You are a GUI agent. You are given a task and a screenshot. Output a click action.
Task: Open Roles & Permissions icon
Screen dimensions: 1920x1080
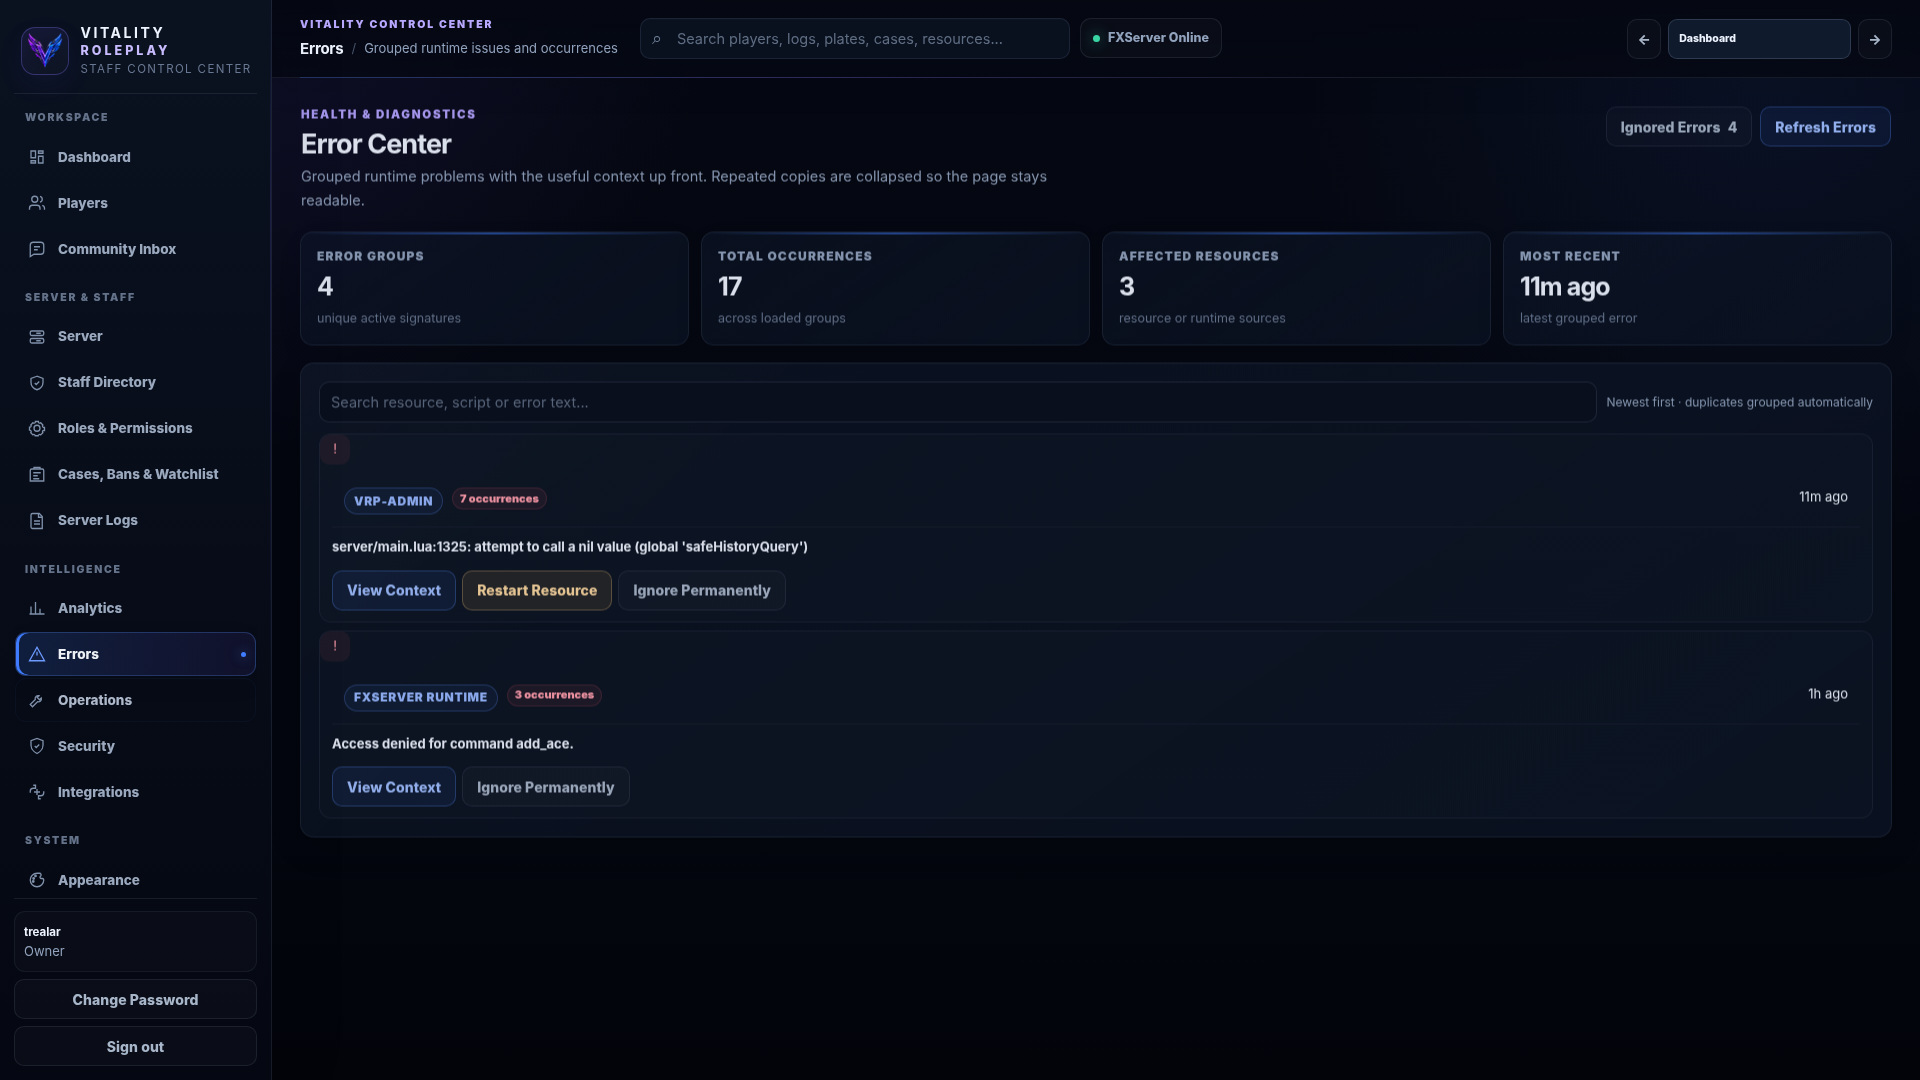click(37, 428)
